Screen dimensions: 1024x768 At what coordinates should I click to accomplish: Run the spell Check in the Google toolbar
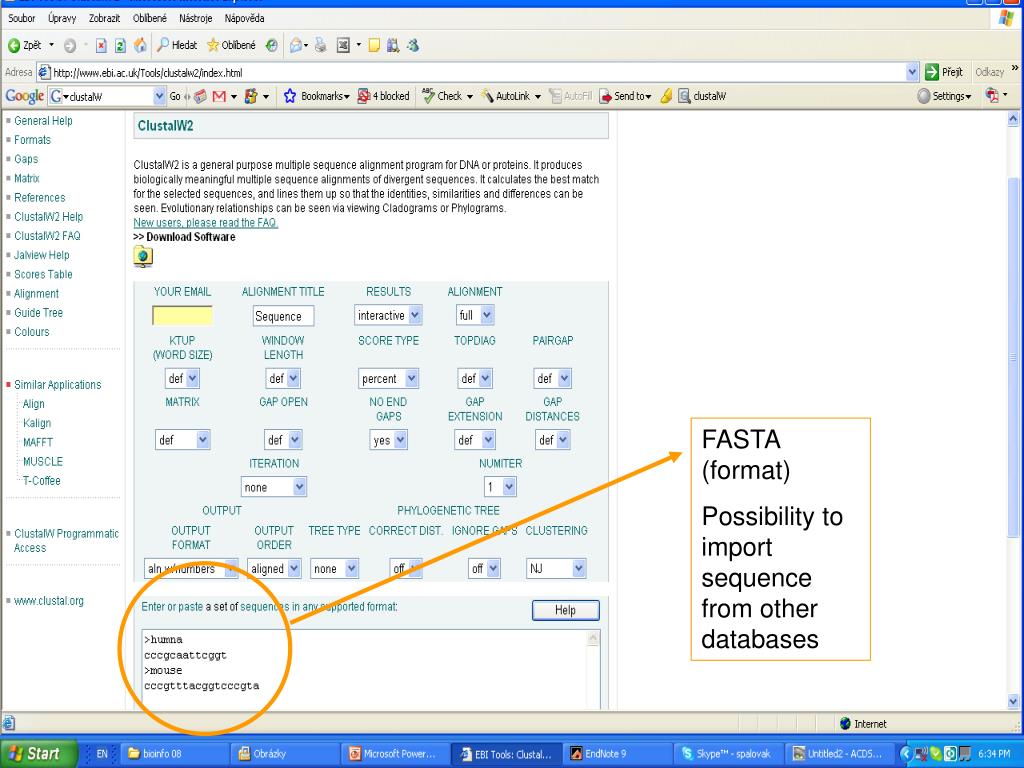click(447, 96)
